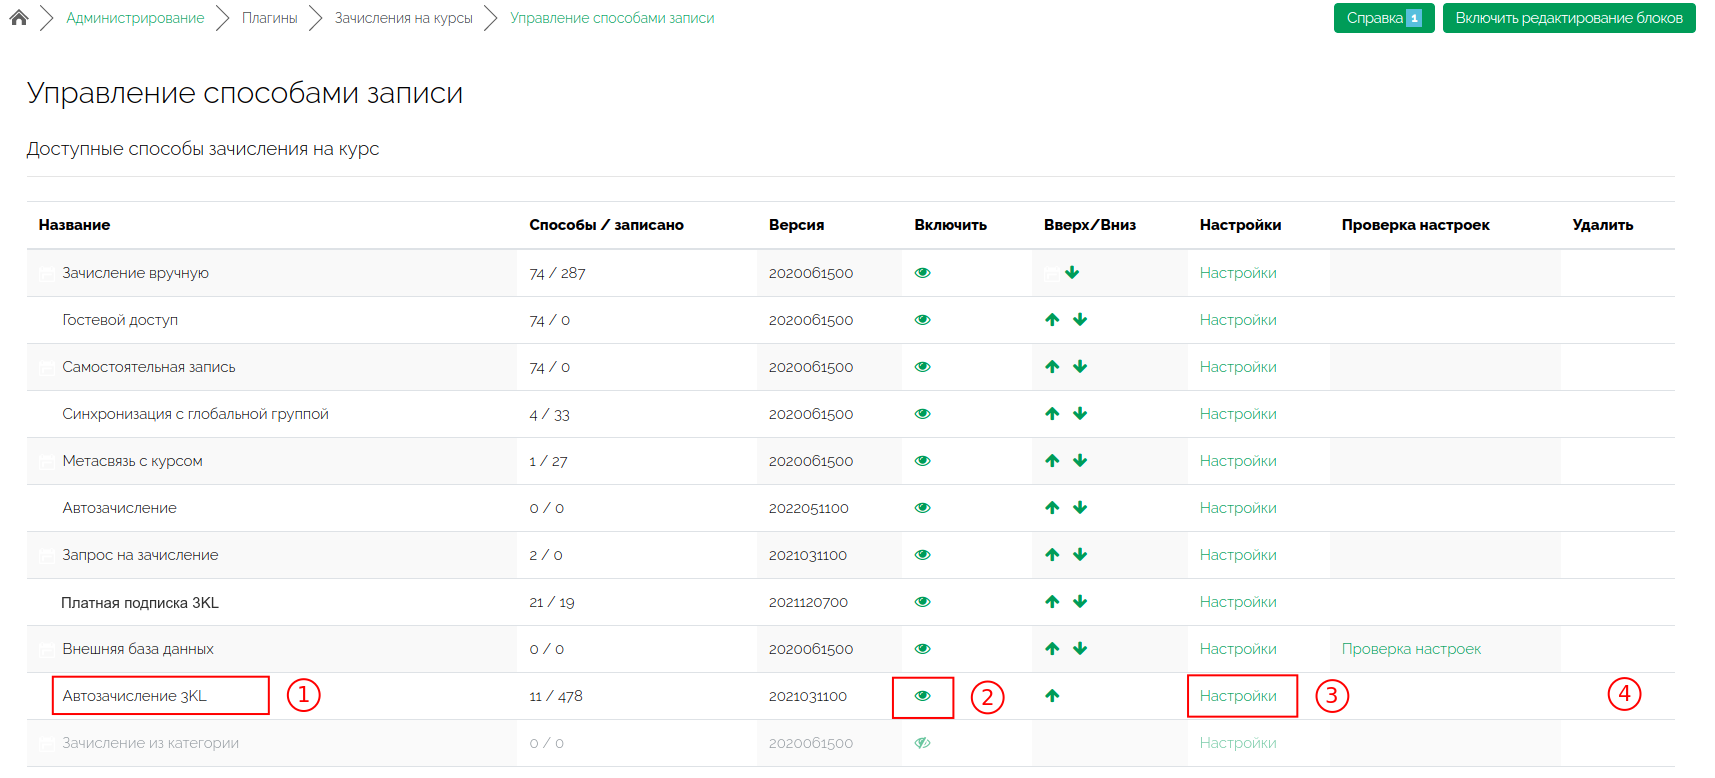Screen dimensions: 1715x778
Task: Move Платная подписка 3KL down
Action: click(1080, 602)
